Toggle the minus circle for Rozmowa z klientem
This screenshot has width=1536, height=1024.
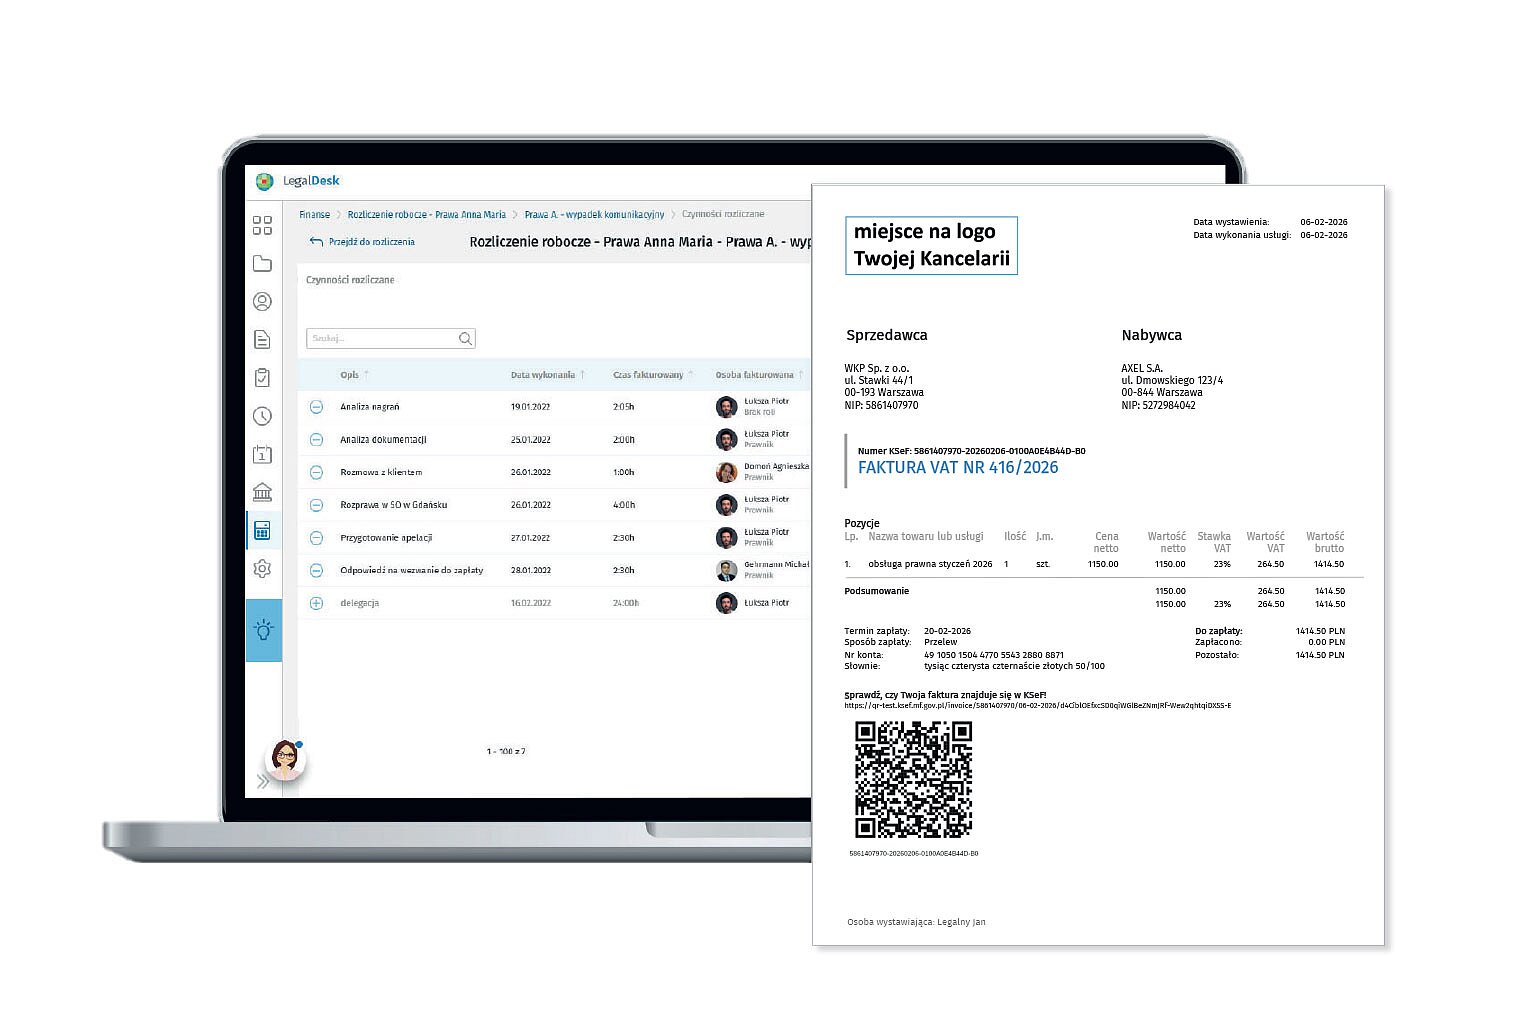(316, 472)
